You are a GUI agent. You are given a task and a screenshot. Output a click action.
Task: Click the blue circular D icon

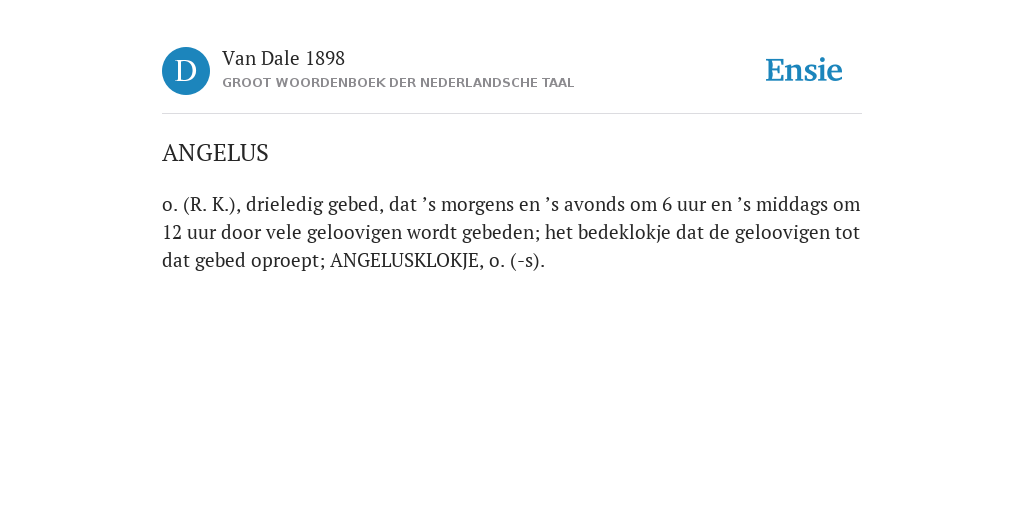click(x=186, y=71)
